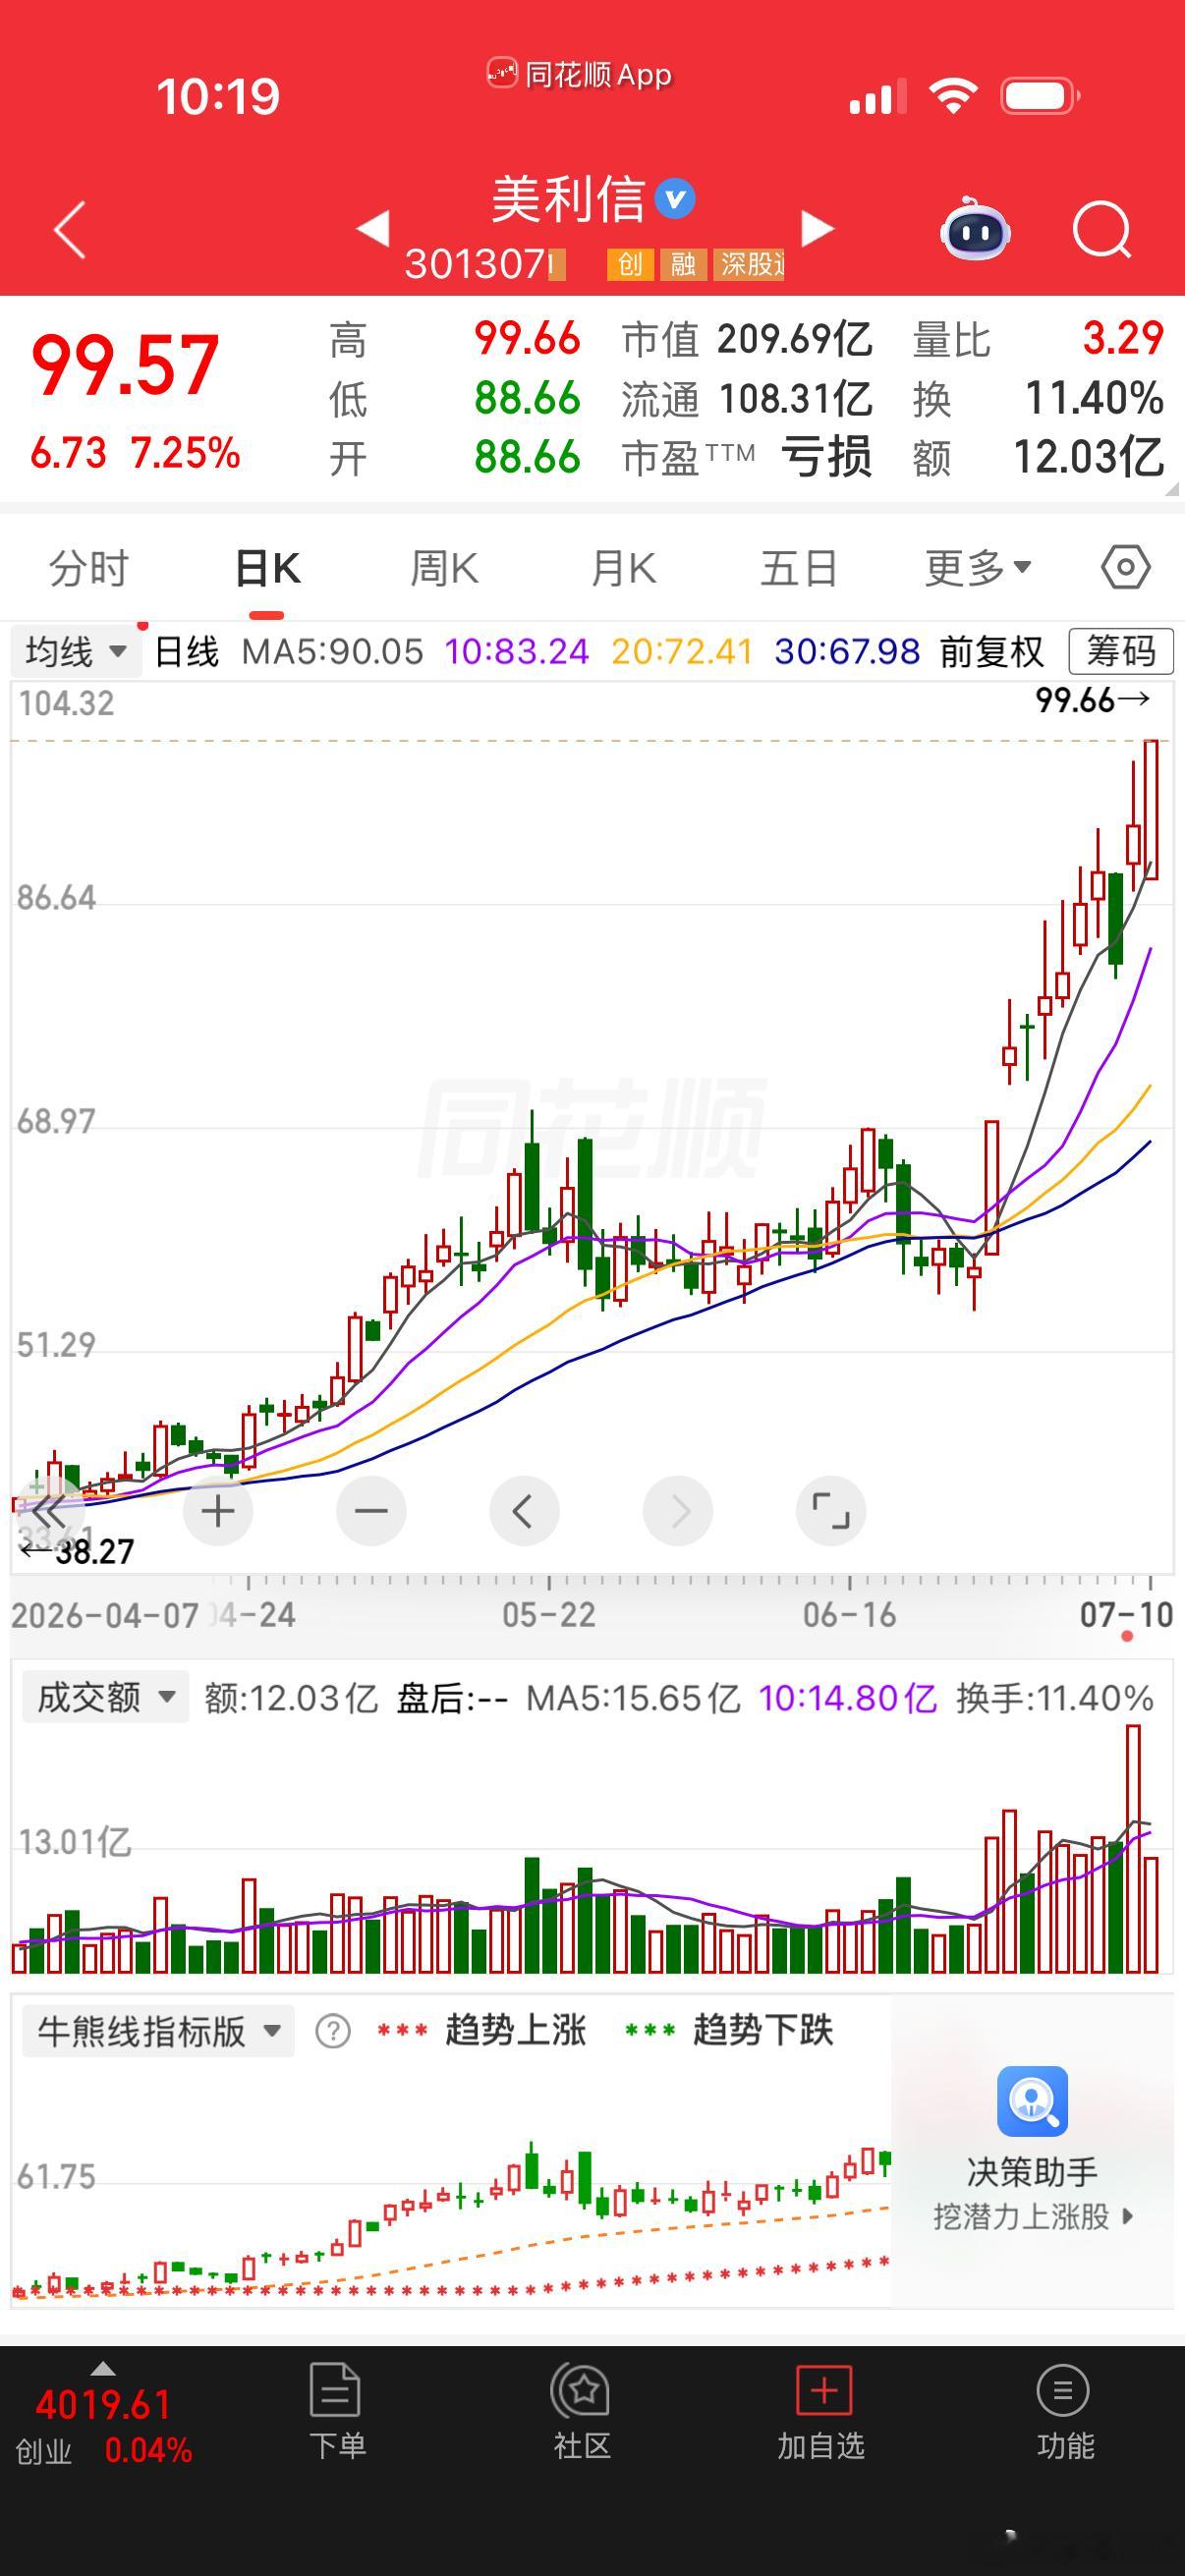Switch to the 周K tab
Viewport: 1185px width, 2576px height.
[444, 568]
